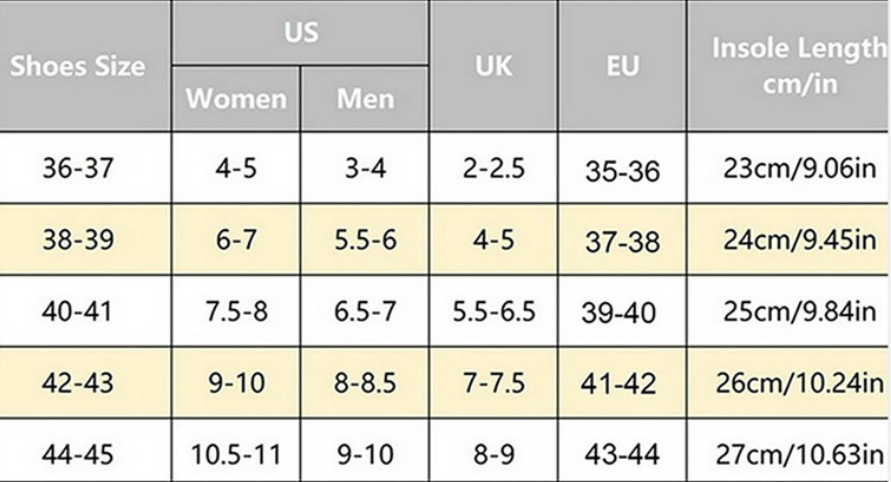Click the 39-40 EU size cell
This screenshot has height=482, width=891.
(x=622, y=313)
